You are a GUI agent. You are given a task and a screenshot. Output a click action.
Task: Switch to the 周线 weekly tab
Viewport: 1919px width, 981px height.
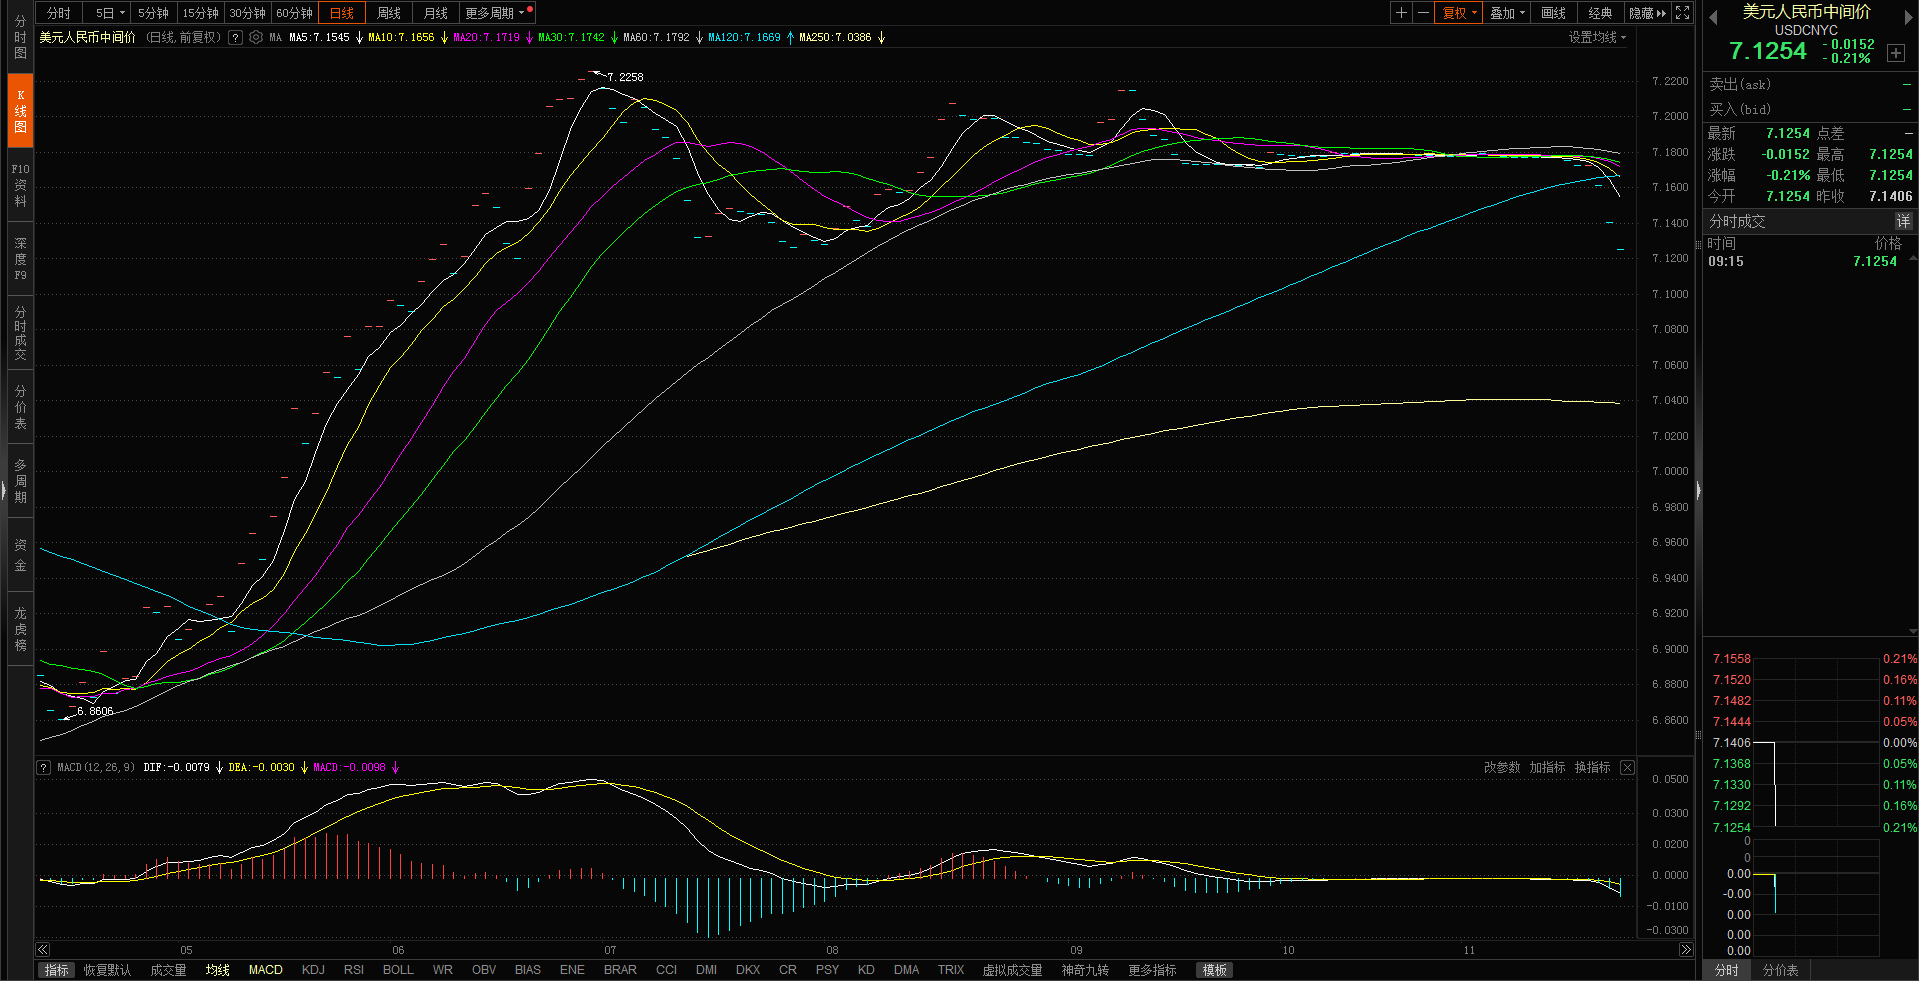(x=389, y=13)
